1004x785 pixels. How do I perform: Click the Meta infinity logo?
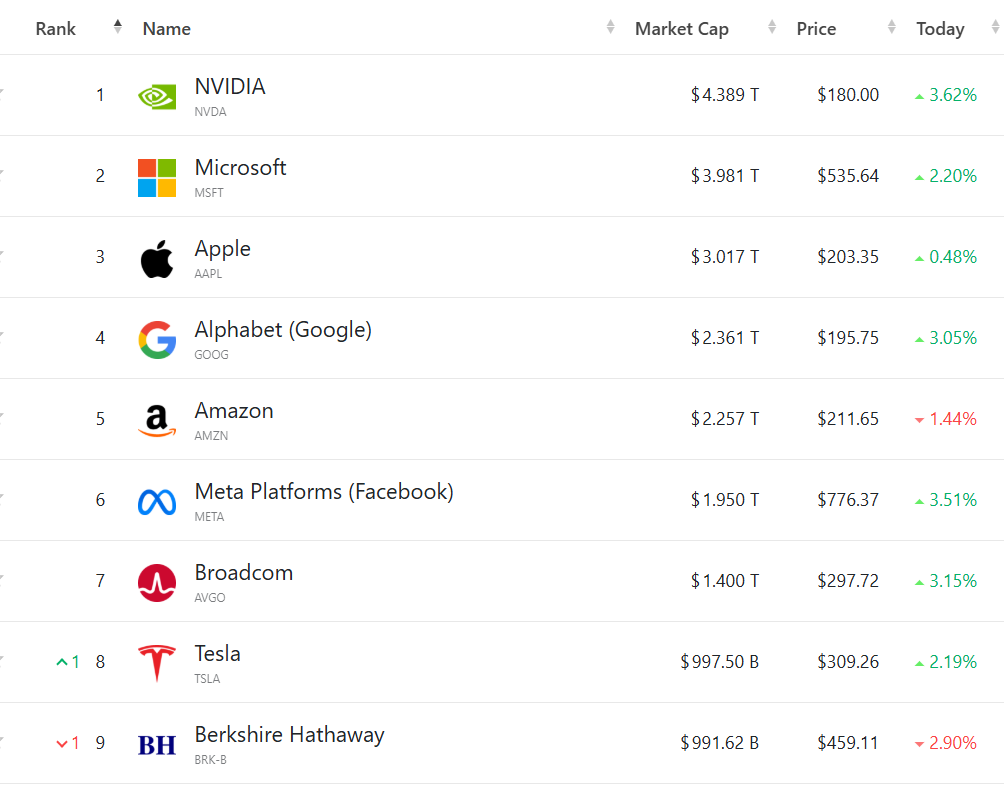(157, 501)
